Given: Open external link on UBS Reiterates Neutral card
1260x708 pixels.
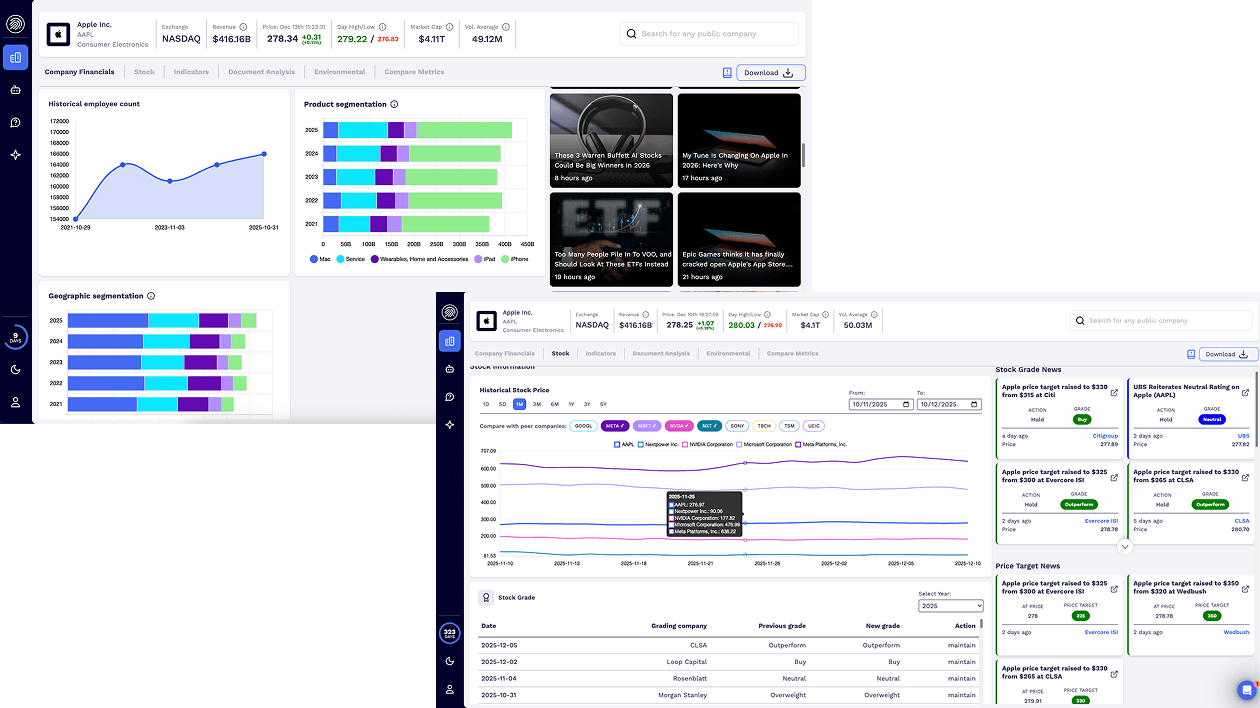Looking at the screenshot, I should 1245,392.
